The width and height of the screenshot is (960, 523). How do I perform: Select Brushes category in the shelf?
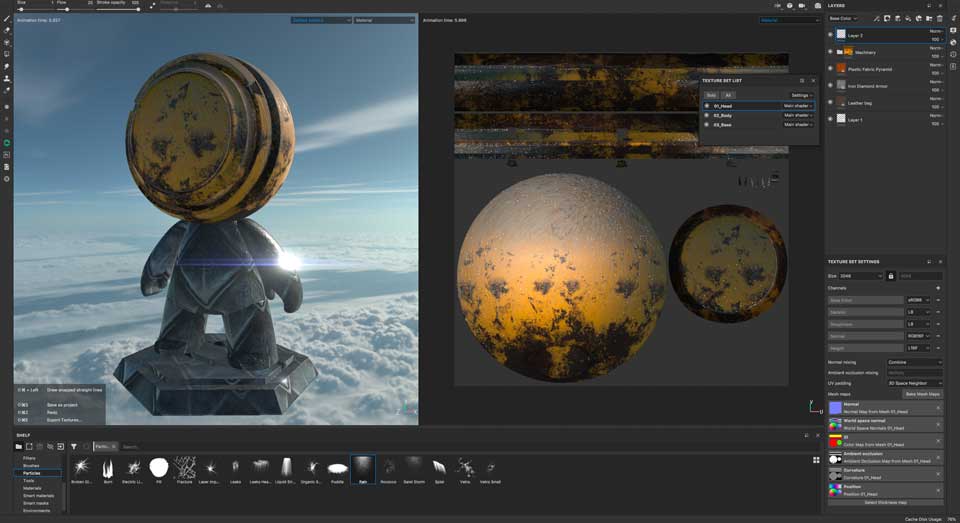click(x=31, y=465)
